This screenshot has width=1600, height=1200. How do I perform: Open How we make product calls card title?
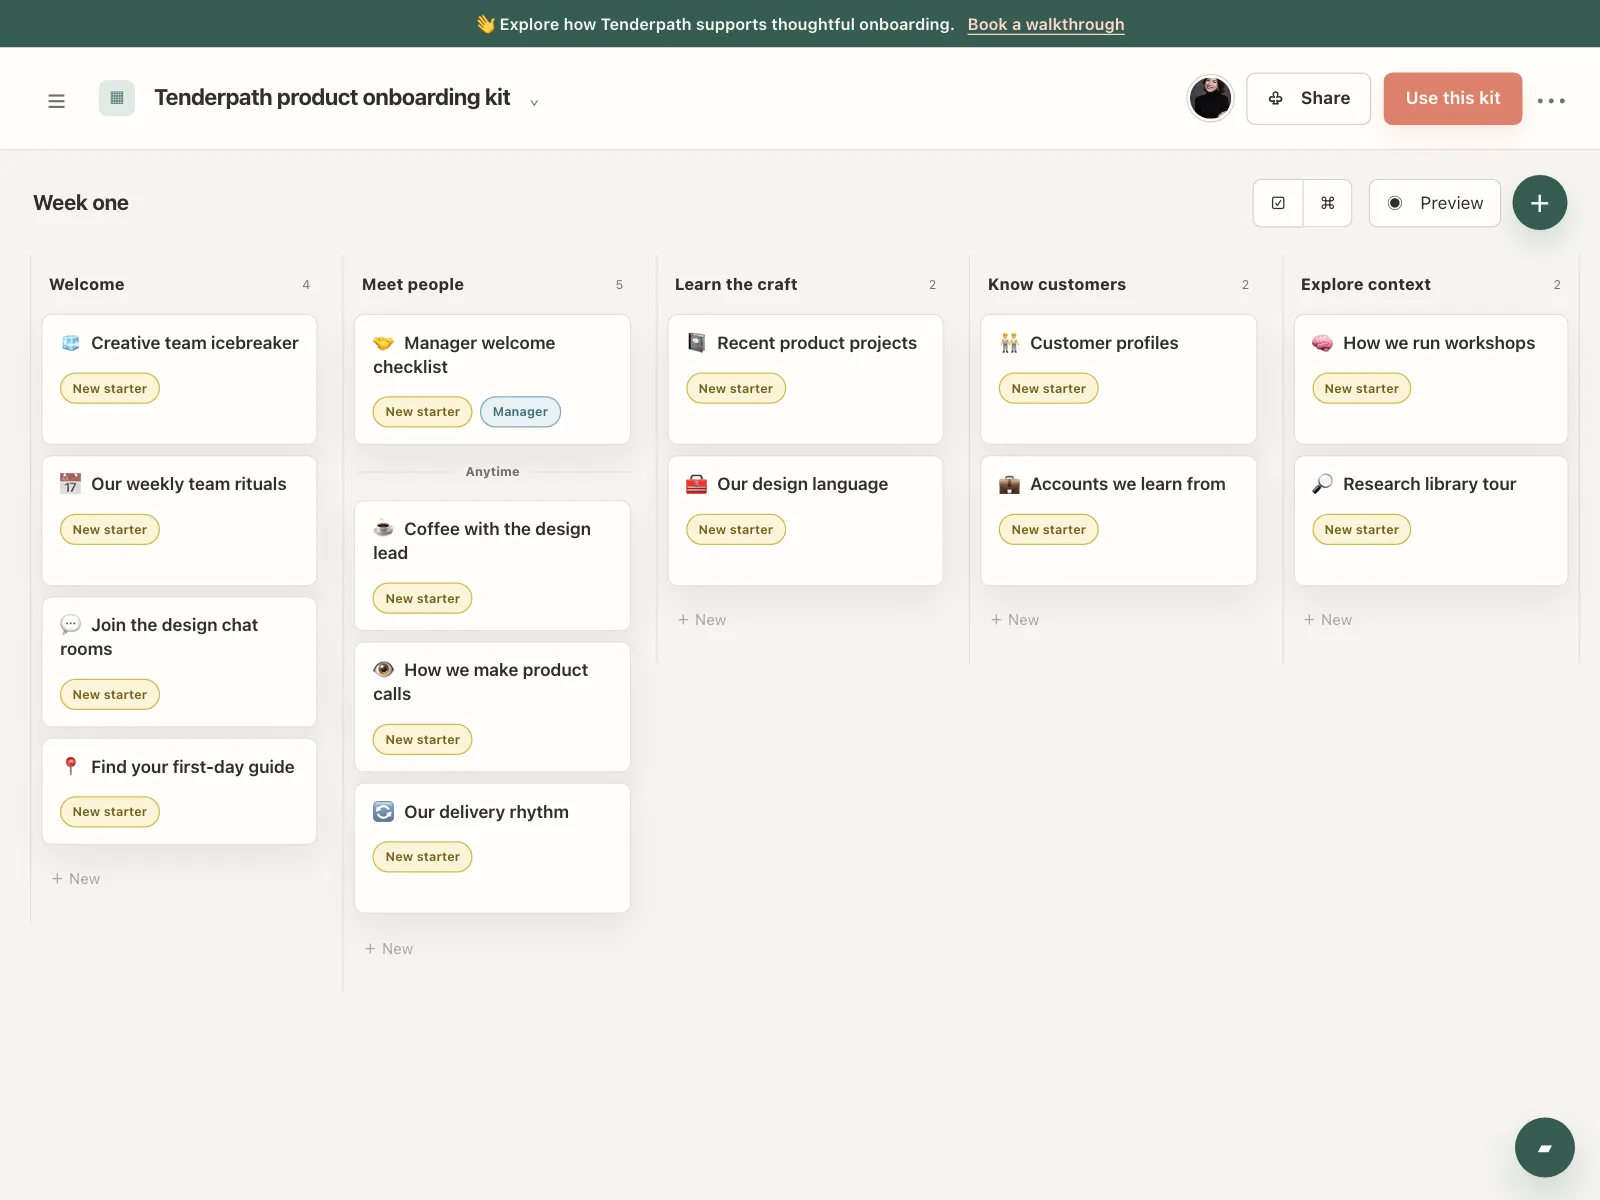[x=481, y=682]
